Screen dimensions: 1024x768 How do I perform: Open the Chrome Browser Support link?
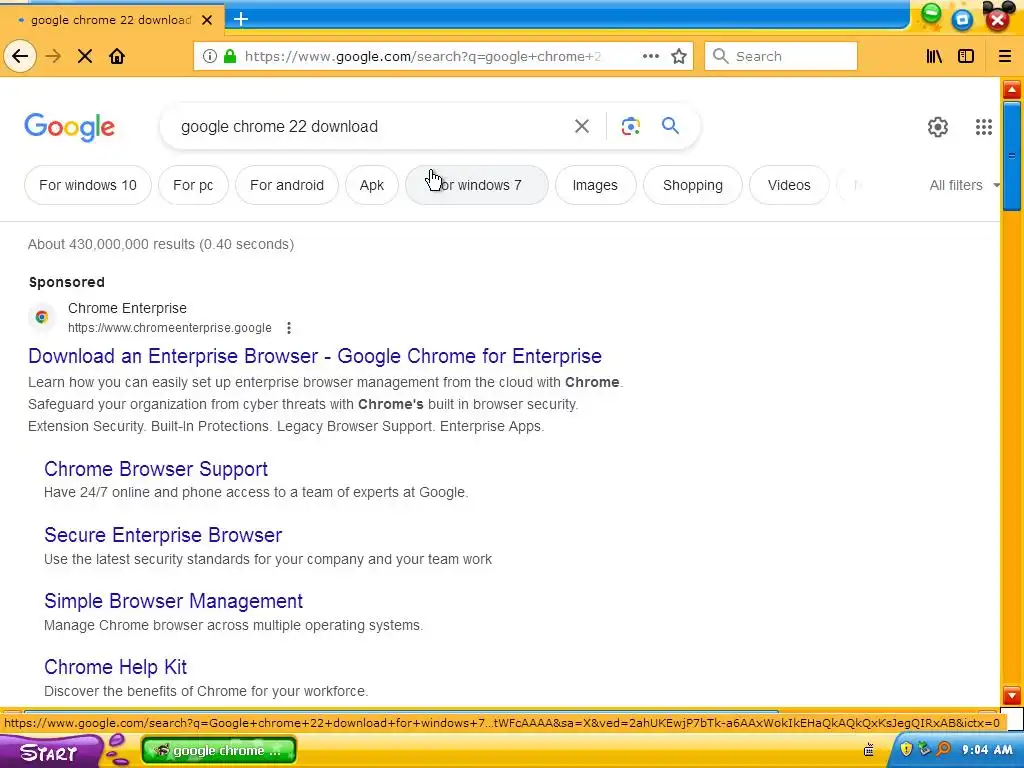click(x=156, y=469)
